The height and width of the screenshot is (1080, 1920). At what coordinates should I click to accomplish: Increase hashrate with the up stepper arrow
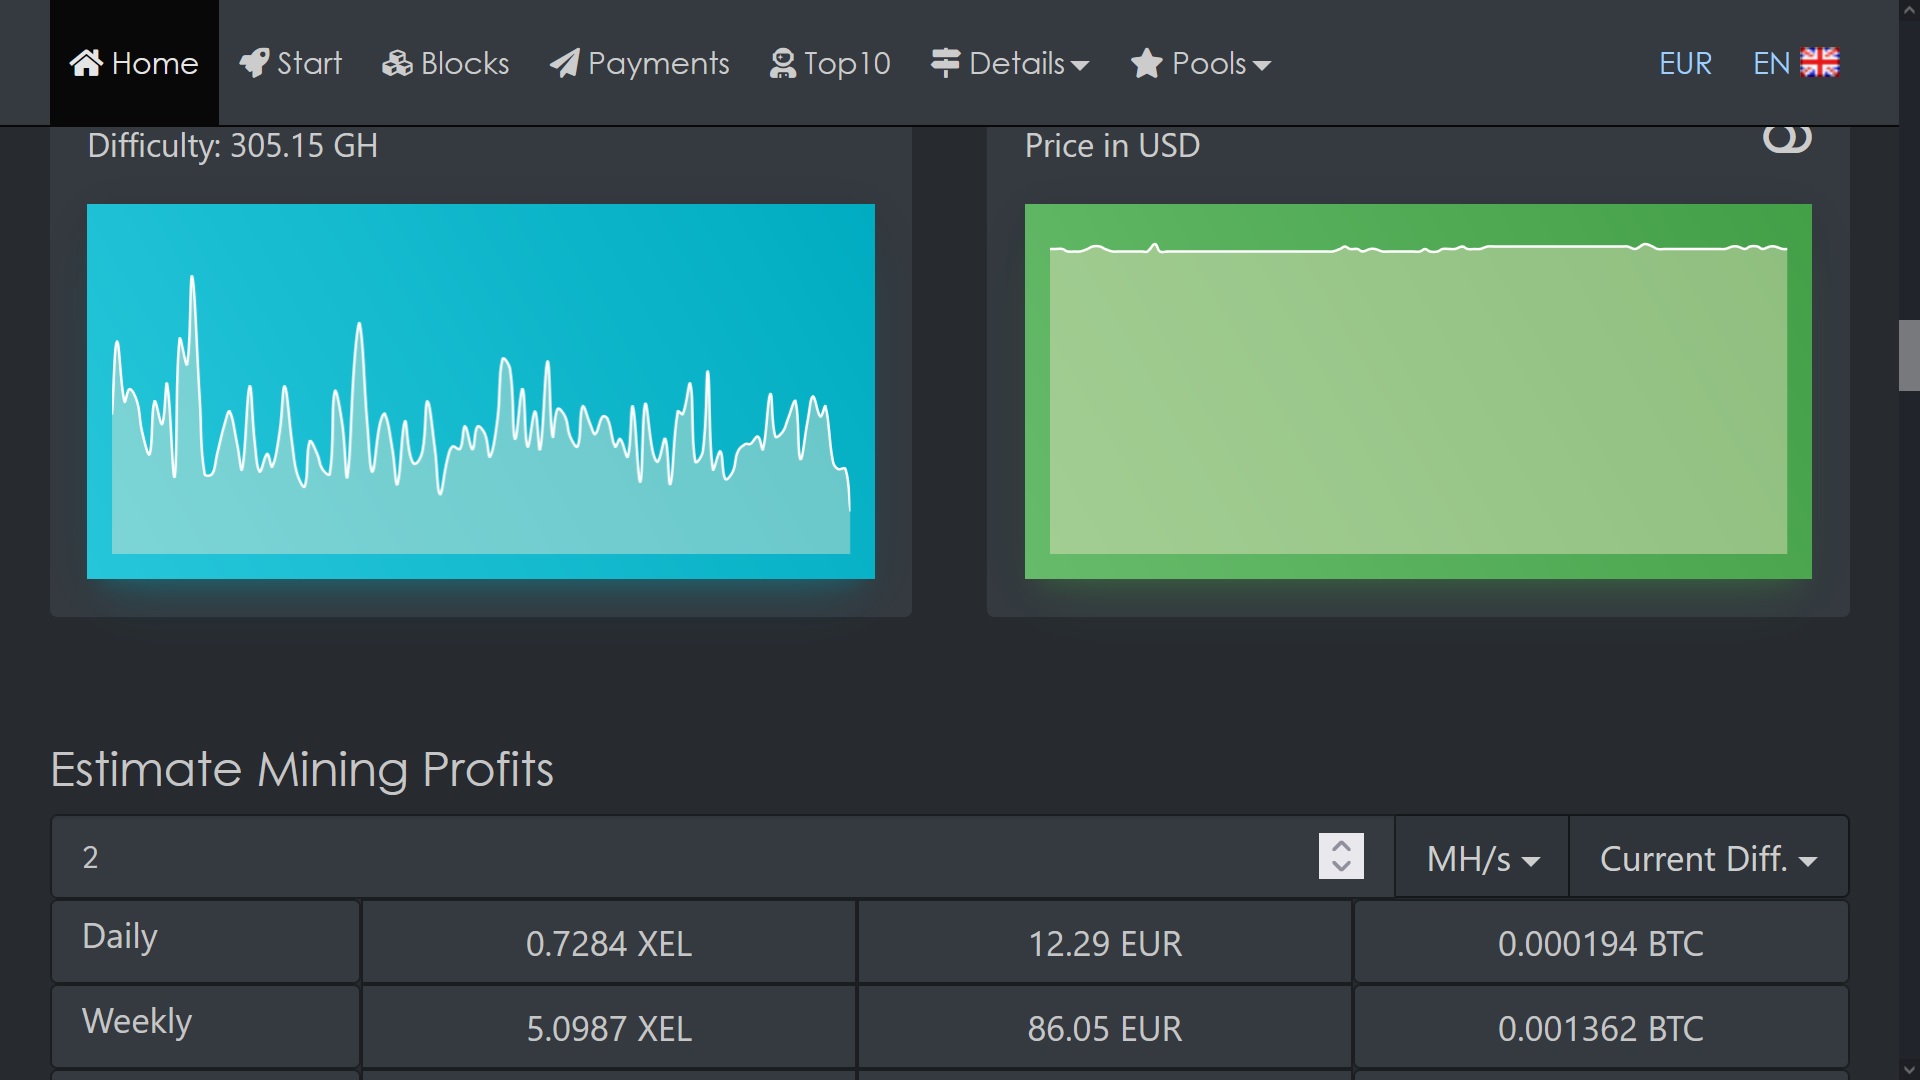point(1341,845)
